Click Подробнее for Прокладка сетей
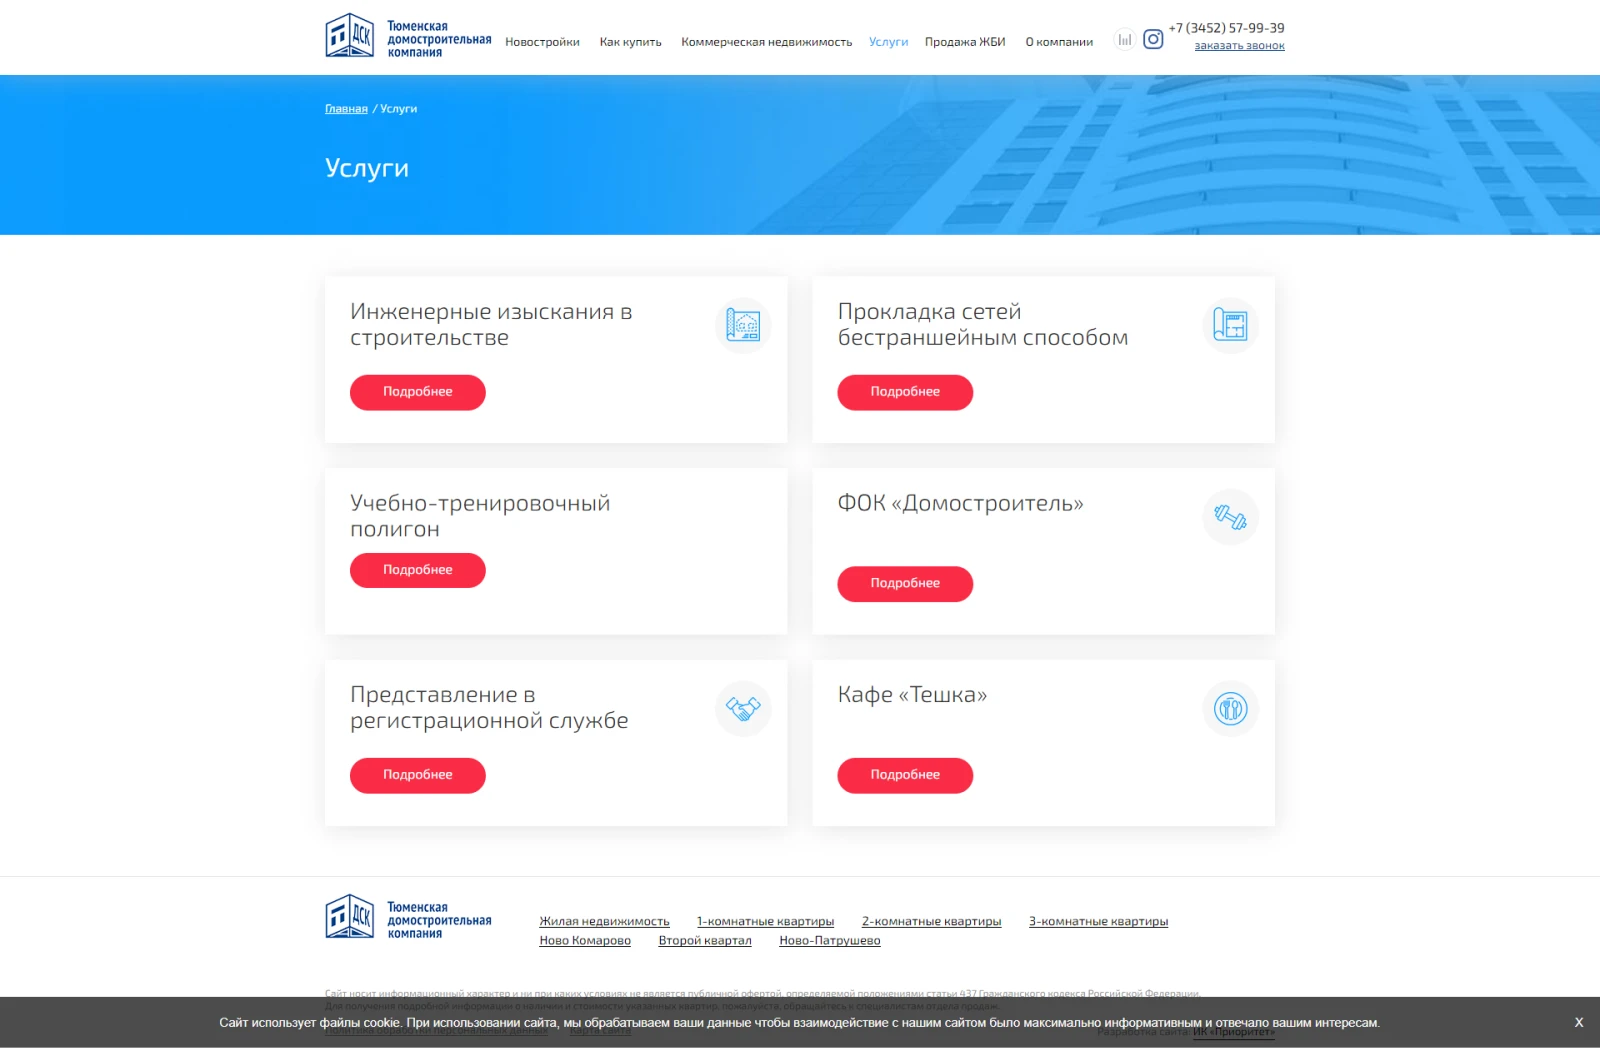Viewport: 1600px width, 1056px height. 905,392
